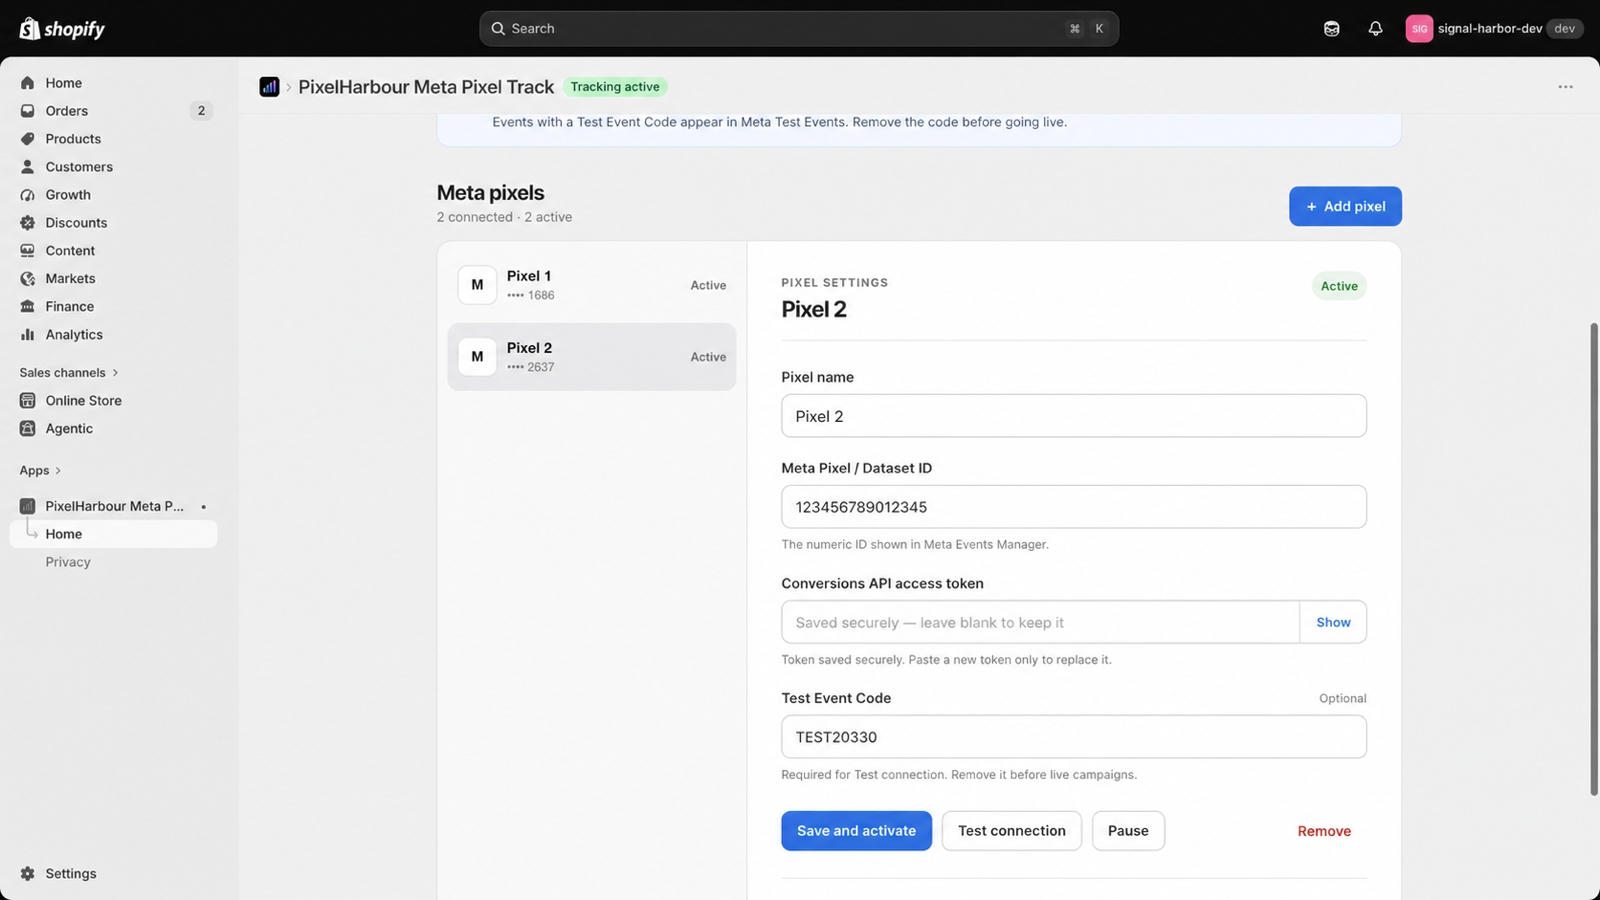
Task: Remove Pixel 2
Action: [x=1324, y=831]
